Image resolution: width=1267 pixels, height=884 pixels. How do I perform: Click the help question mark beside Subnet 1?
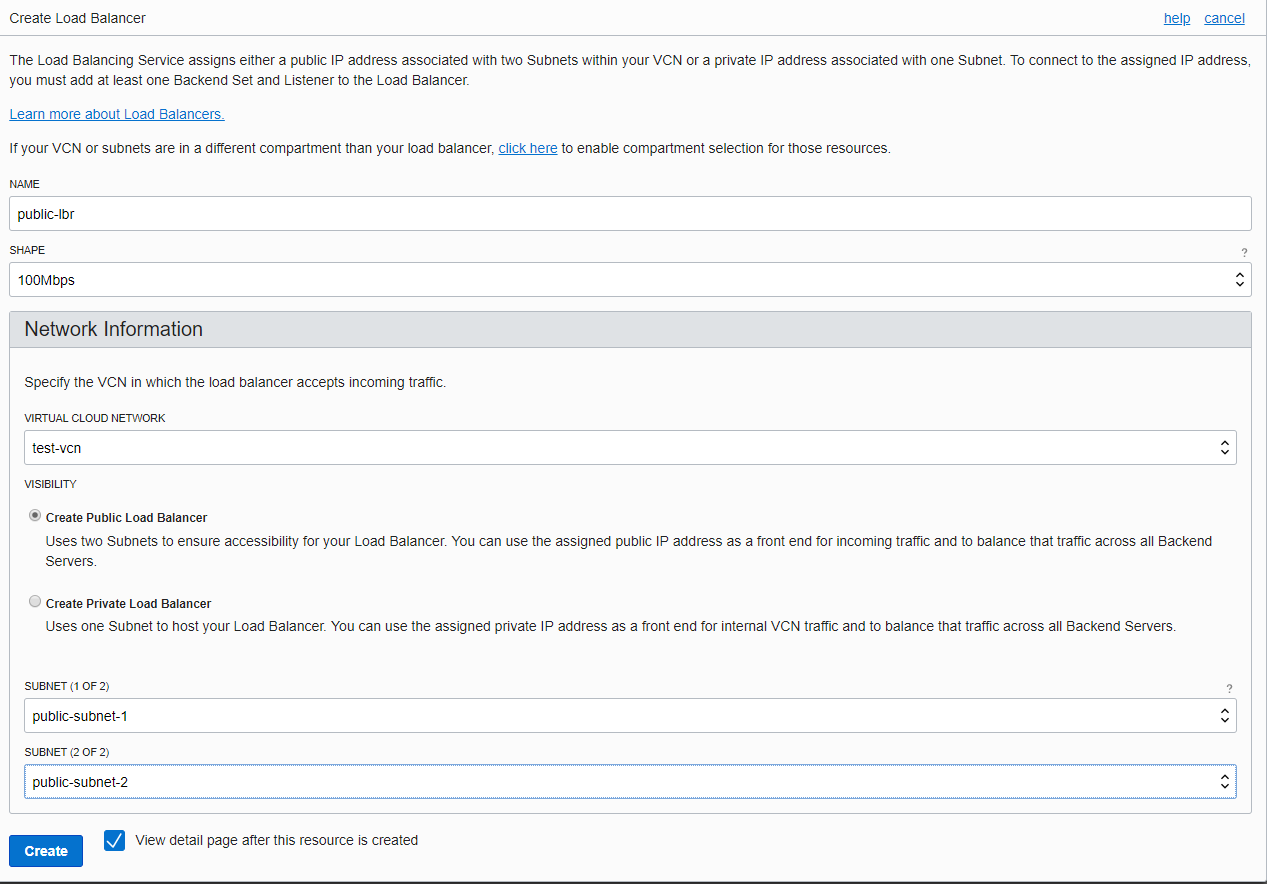click(x=1229, y=688)
